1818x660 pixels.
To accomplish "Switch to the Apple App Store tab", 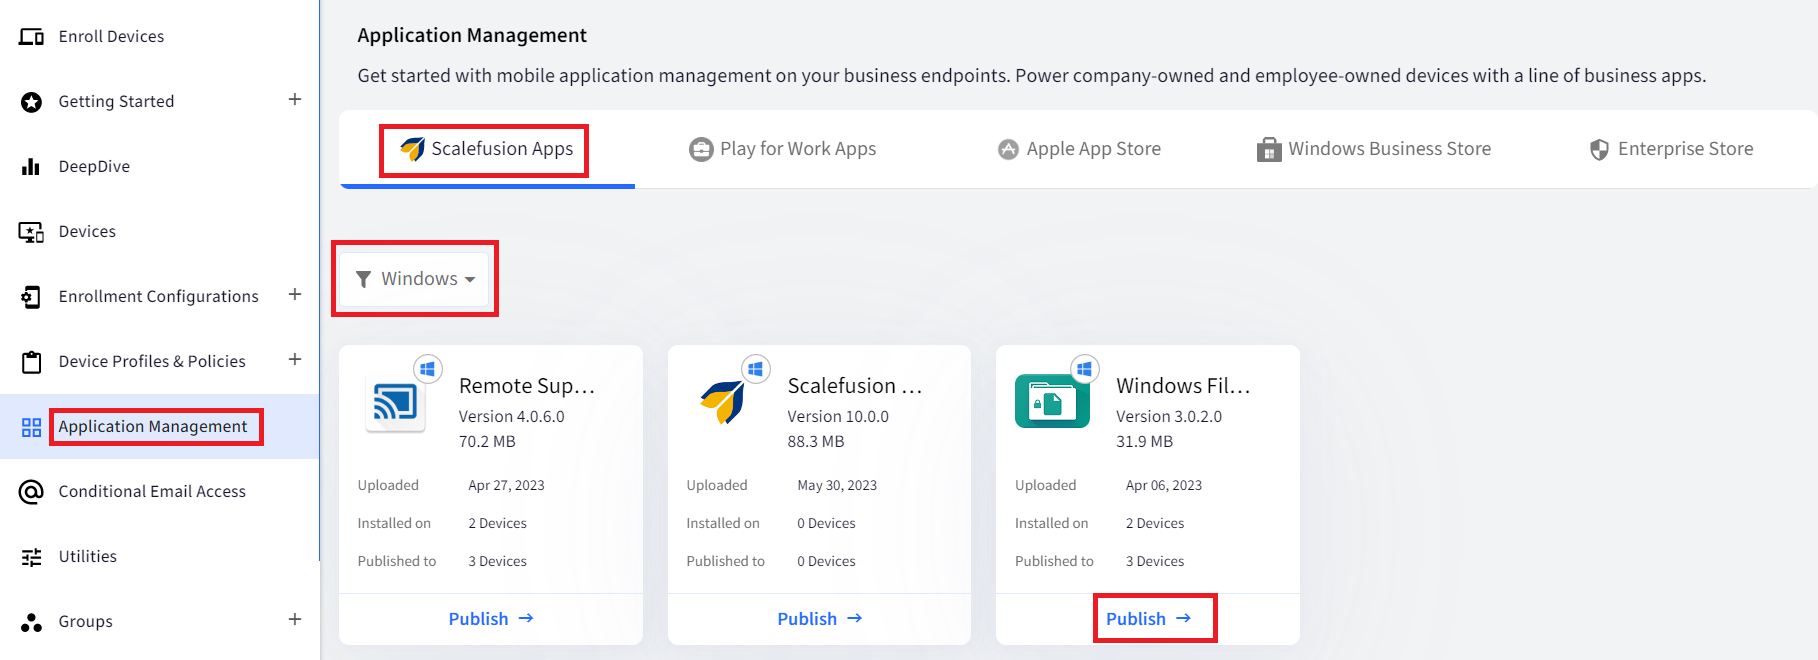I will click(x=1079, y=149).
